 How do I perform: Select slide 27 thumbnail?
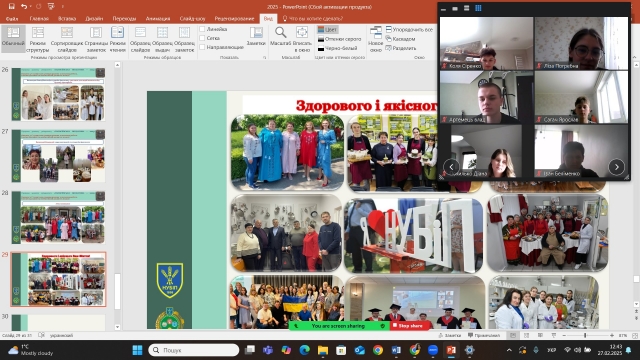pyautogui.click(x=58, y=156)
